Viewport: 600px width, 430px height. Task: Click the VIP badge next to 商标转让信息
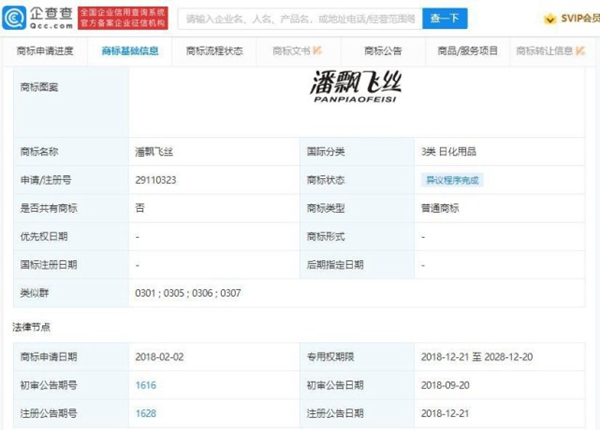580,50
